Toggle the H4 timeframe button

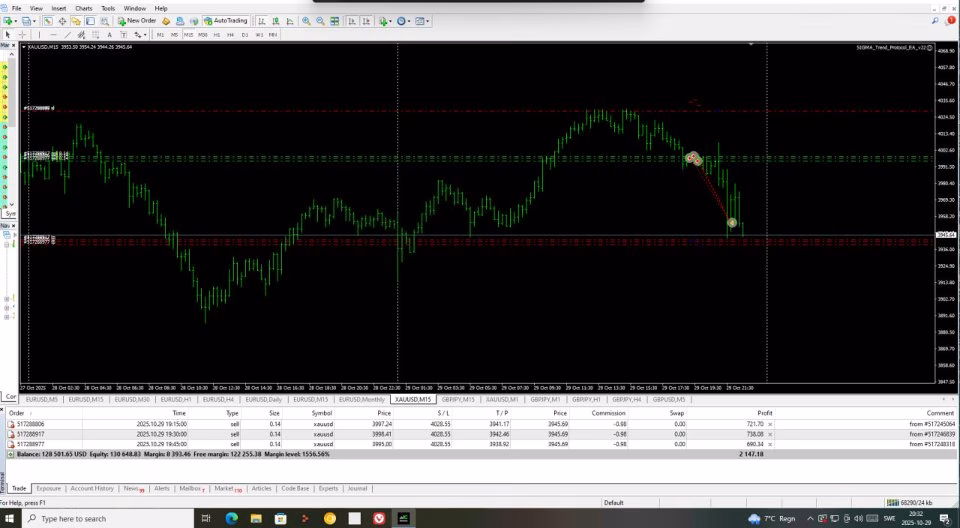[x=230, y=35]
